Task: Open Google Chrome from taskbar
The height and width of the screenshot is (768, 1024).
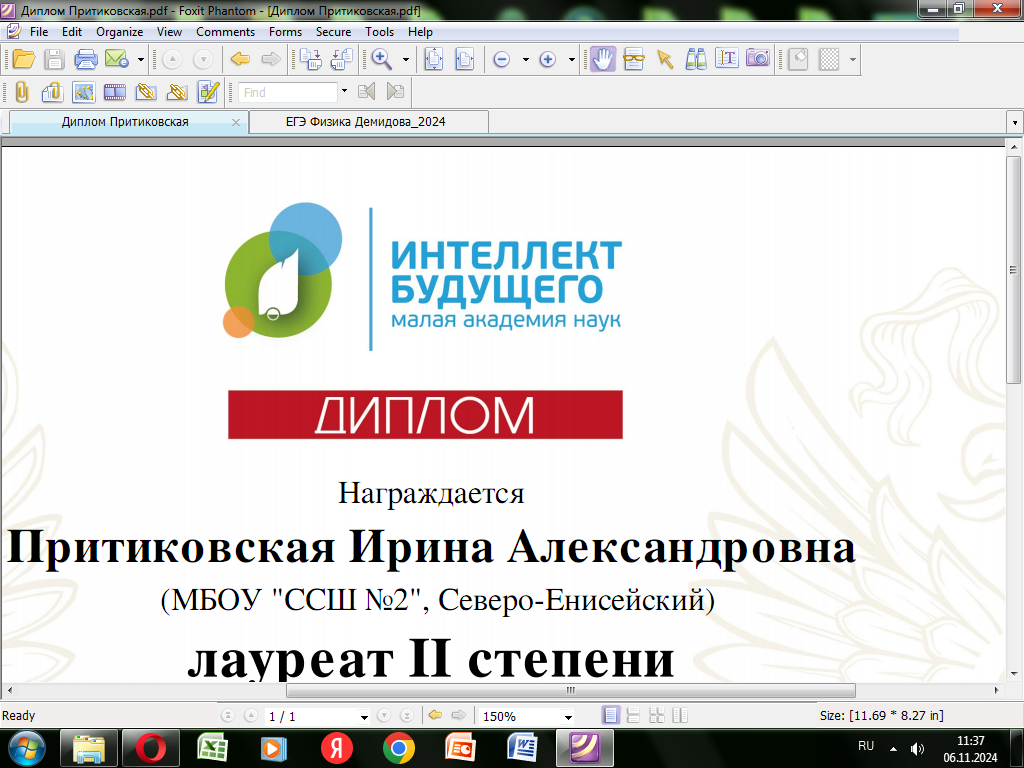Action: (x=398, y=748)
